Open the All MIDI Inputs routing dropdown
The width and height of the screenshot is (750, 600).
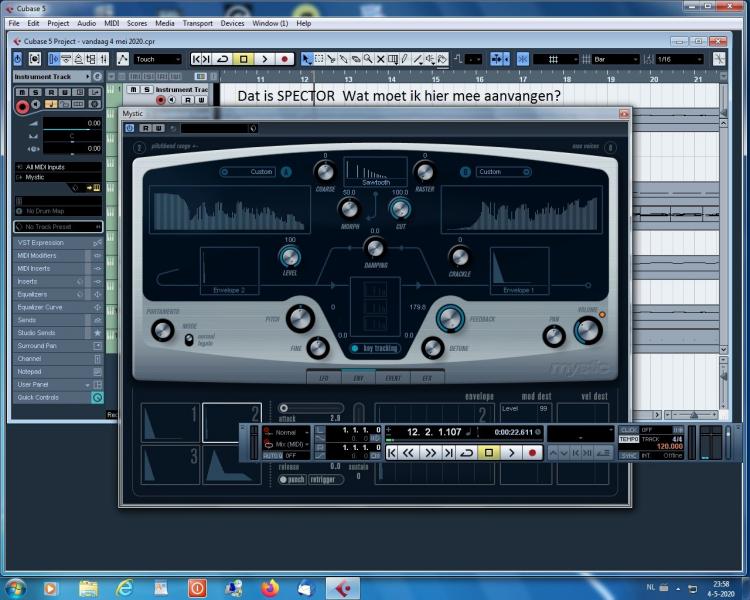point(58,167)
